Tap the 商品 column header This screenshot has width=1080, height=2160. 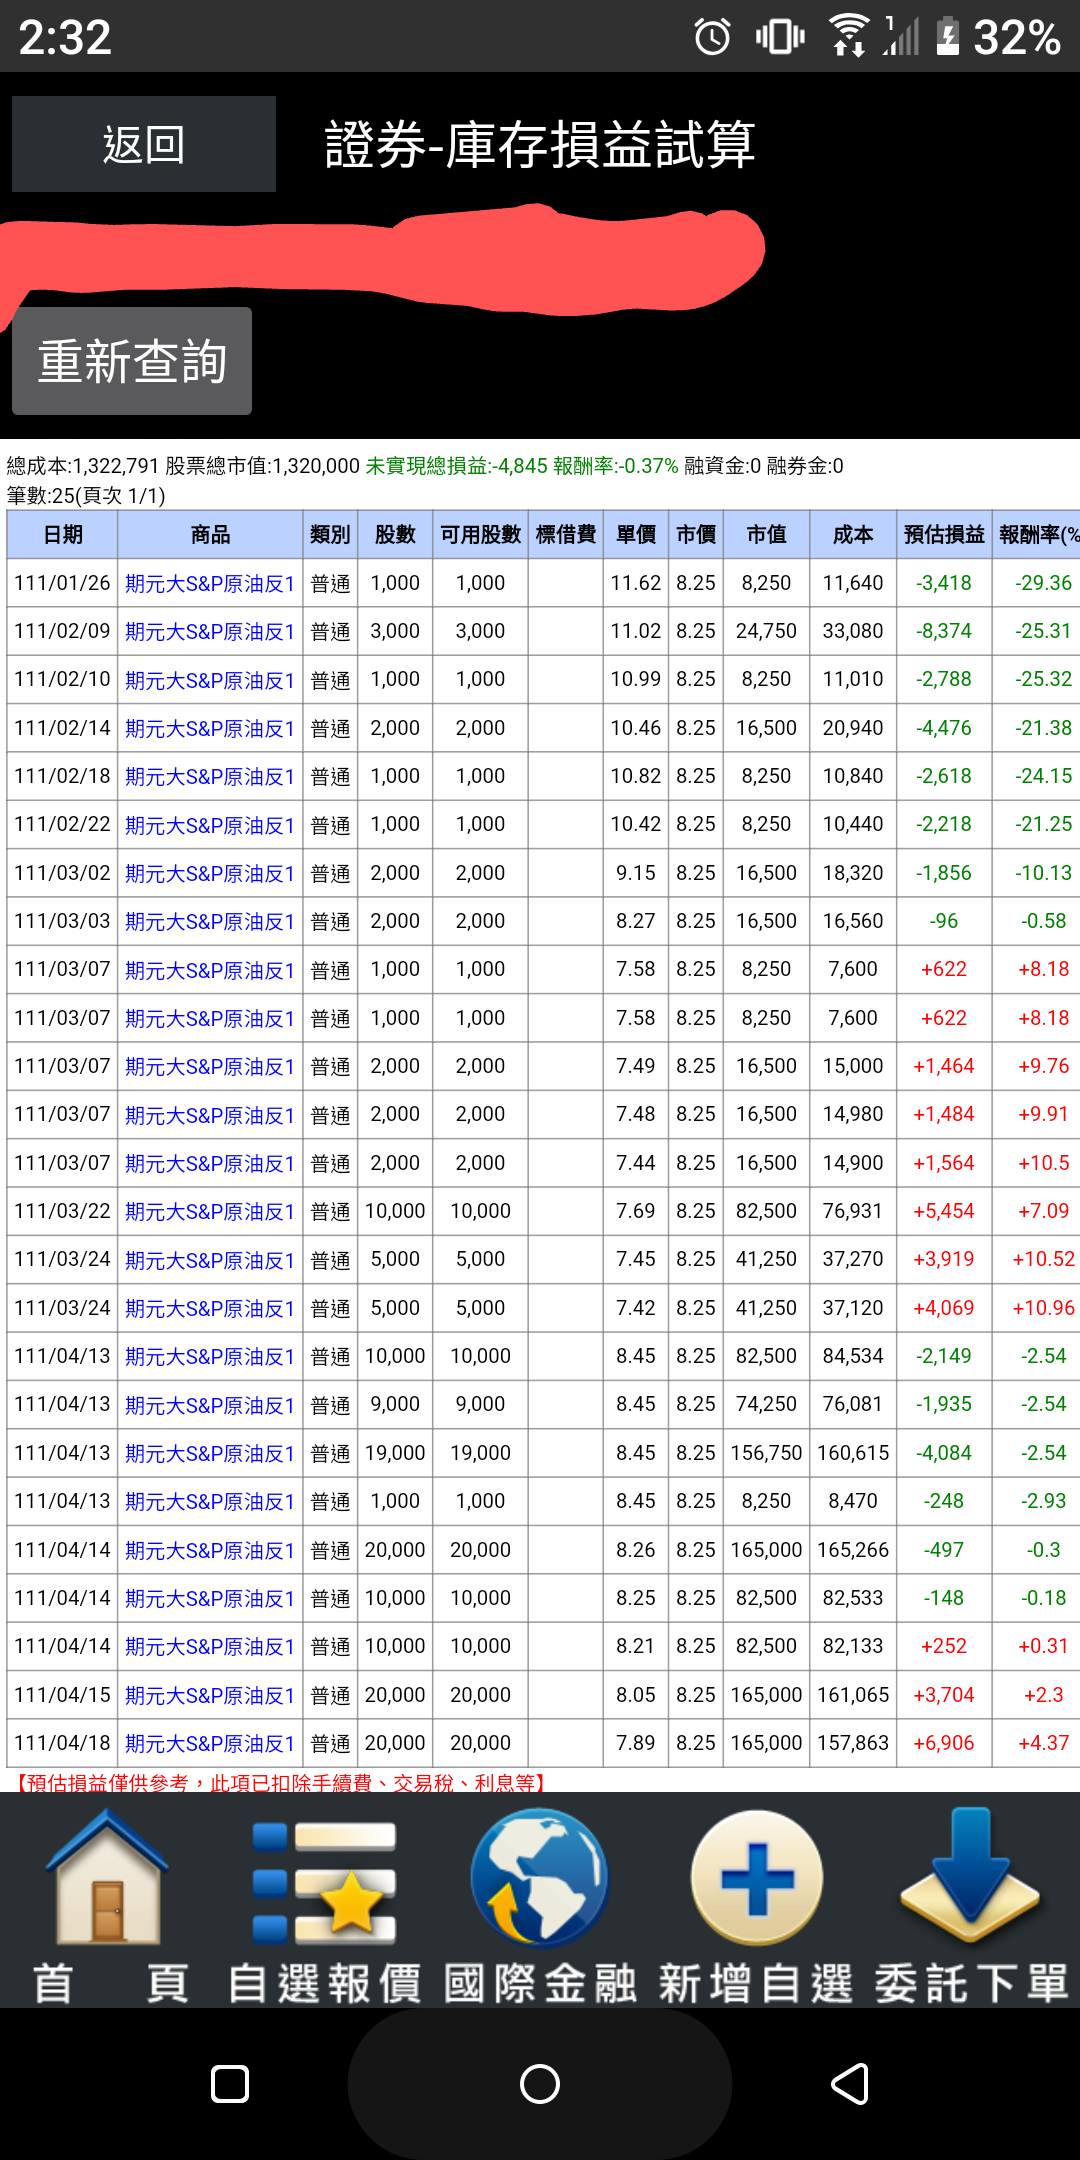pyautogui.click(x=210, y=535)
